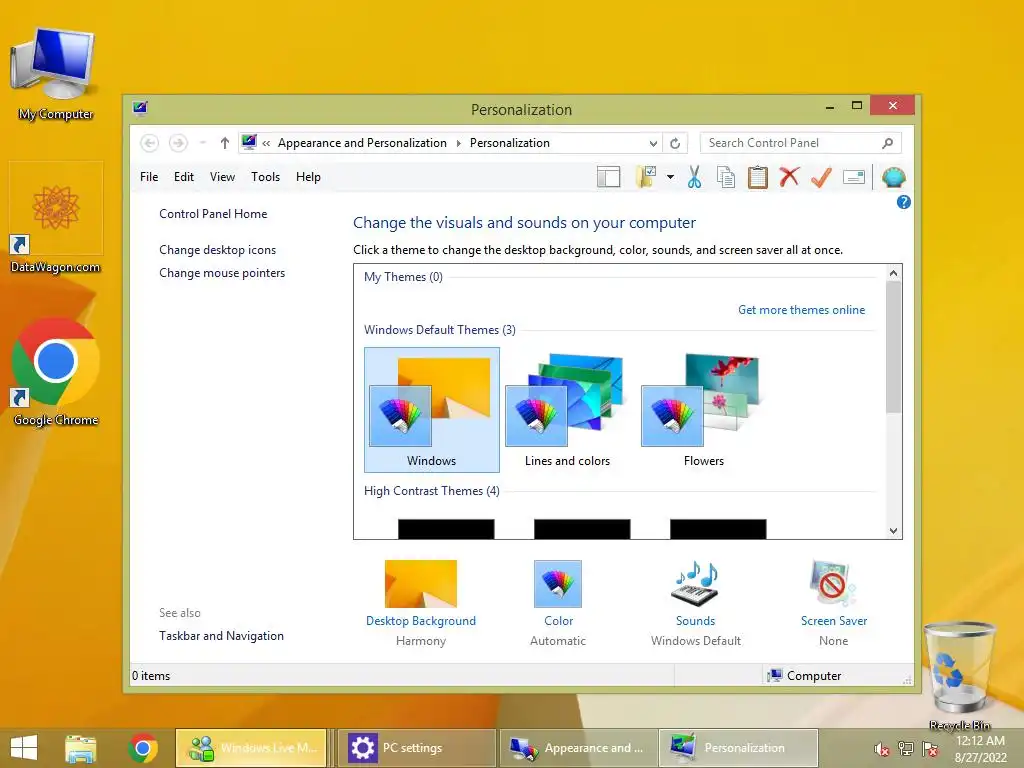Refresh the Personalization page
The height and width of the screenshot is (768, 1024).
tap(675, 143)
